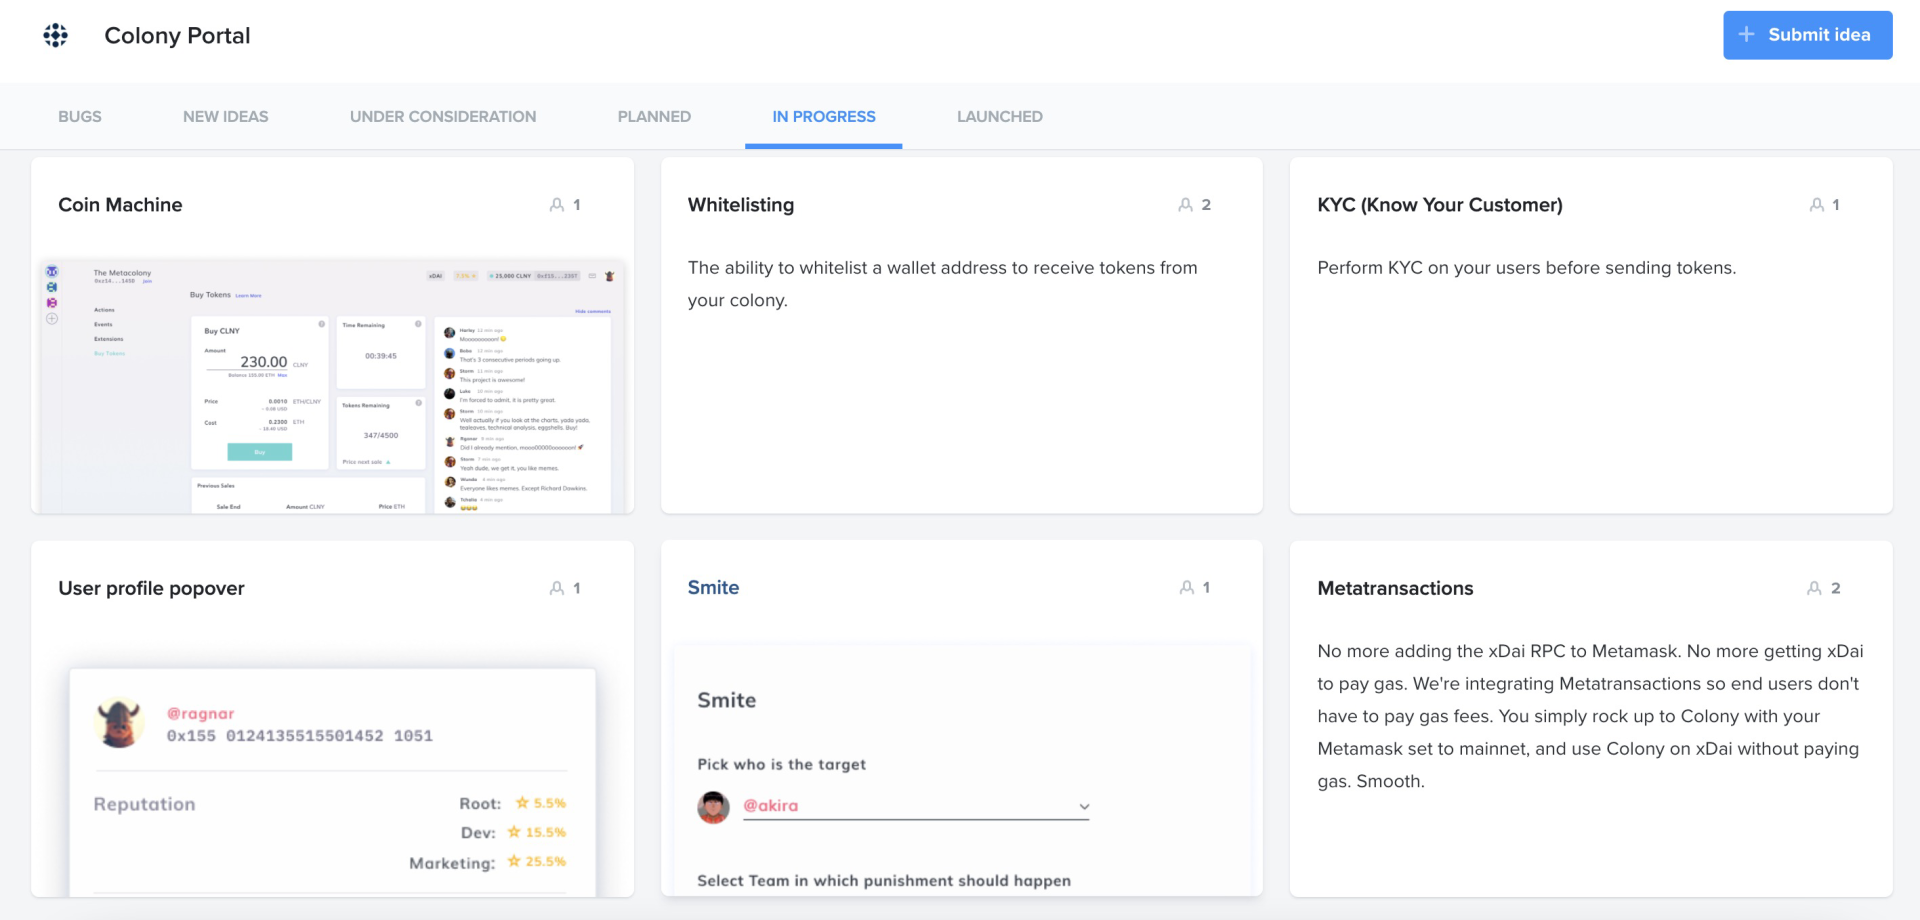
Task: Click the voter icon on Whitelisting card
Action: (x=1186, y=205)
